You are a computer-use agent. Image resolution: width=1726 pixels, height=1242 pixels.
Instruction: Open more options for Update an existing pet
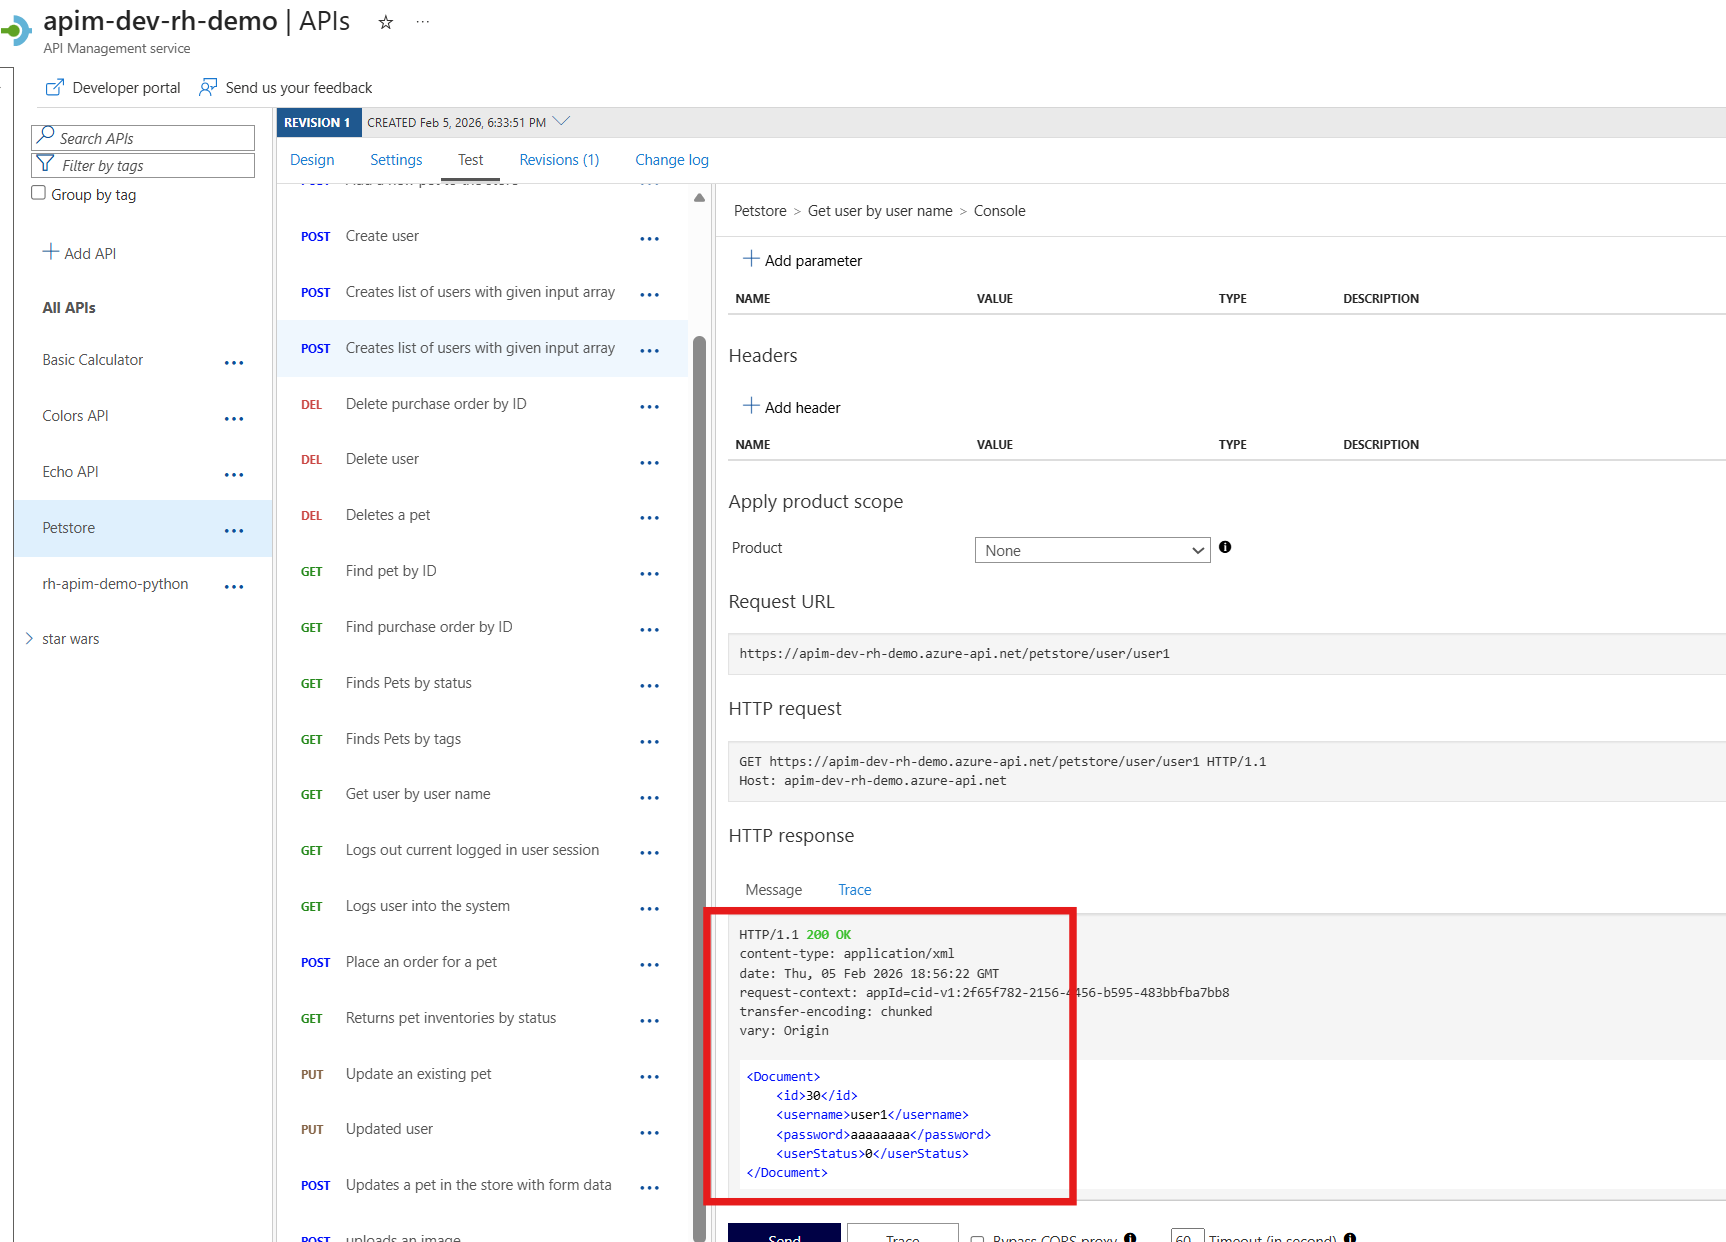(x=650, y=1077)
